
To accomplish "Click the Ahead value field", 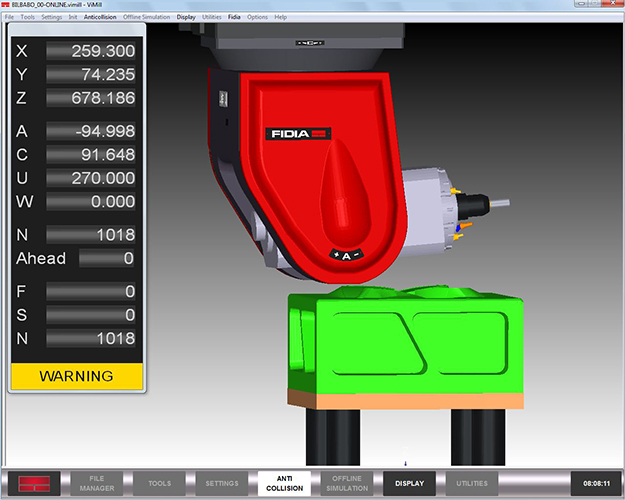I will [x=108, y=258].
